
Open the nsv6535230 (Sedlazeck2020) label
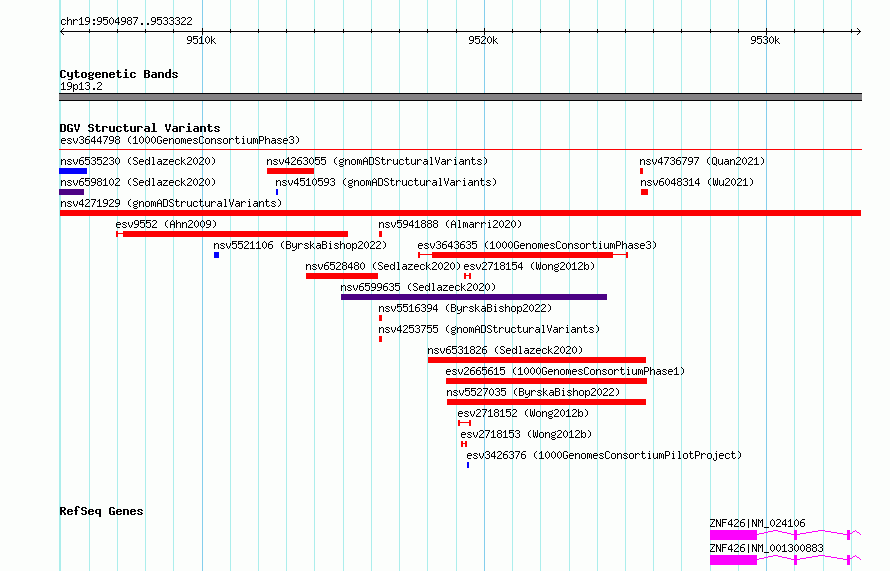click(x=138, y=161)
